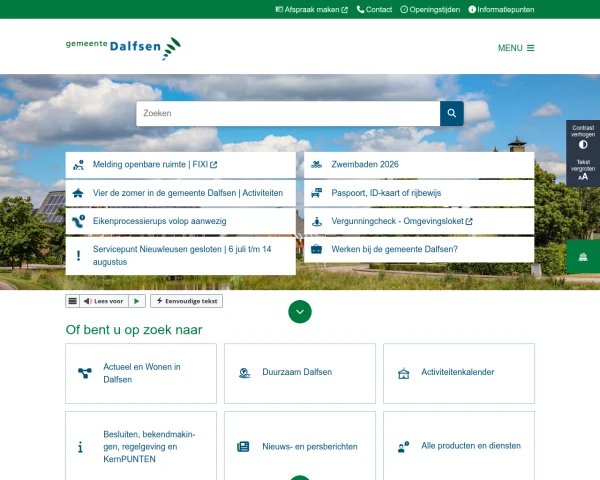Click the Actueel en Wonen icon
The image size is (600, 480).
tap(85, 373)
